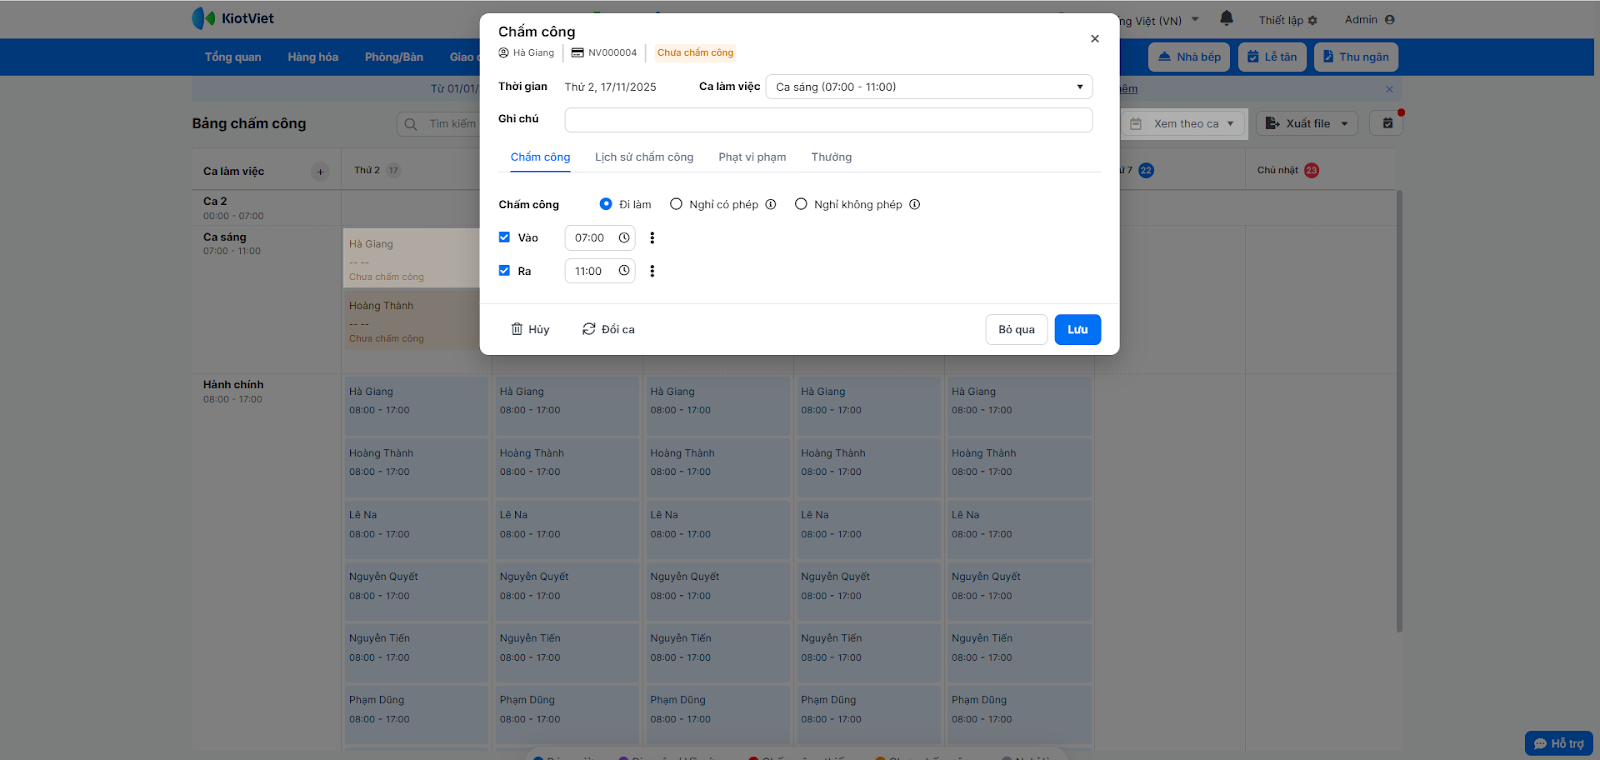Open Nguyễn Quyết's Thứ 2 Hành chính card
Image resolution: width=1600 pixels, height=760 pixels.
[x=416, y=591]
